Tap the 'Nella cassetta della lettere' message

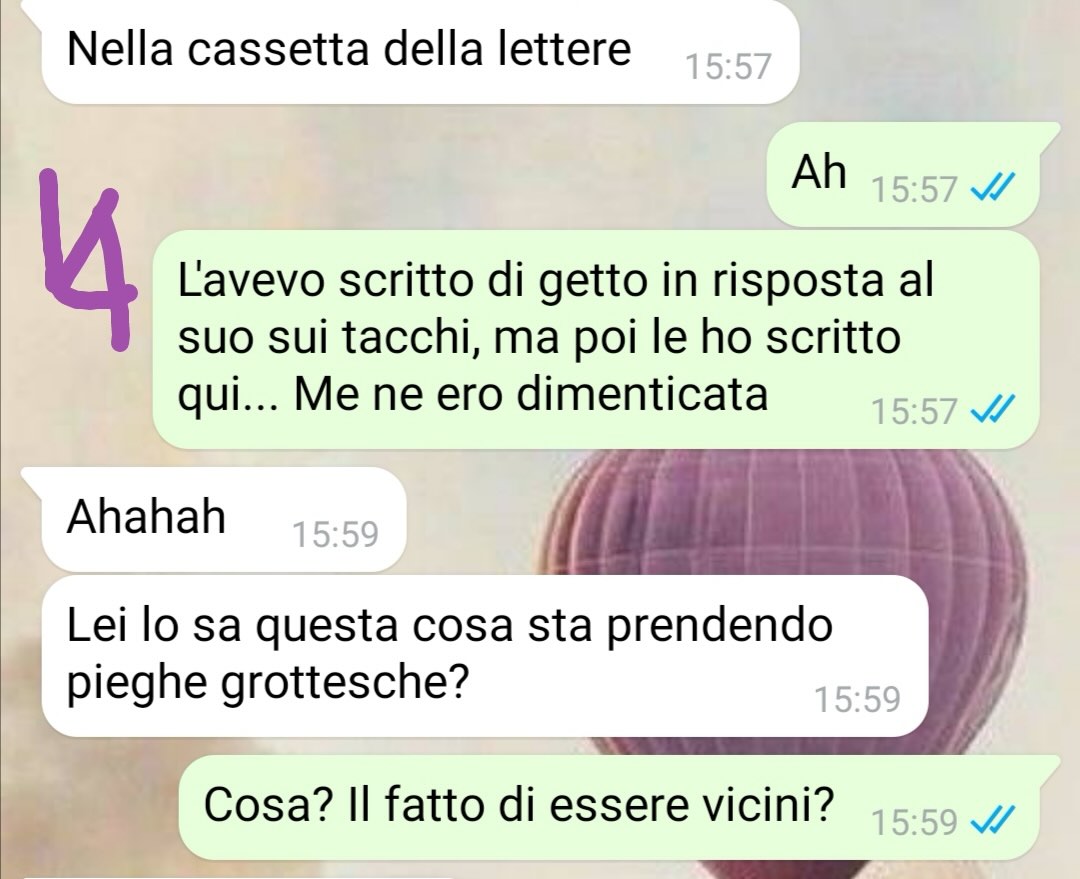pos(420,52)
